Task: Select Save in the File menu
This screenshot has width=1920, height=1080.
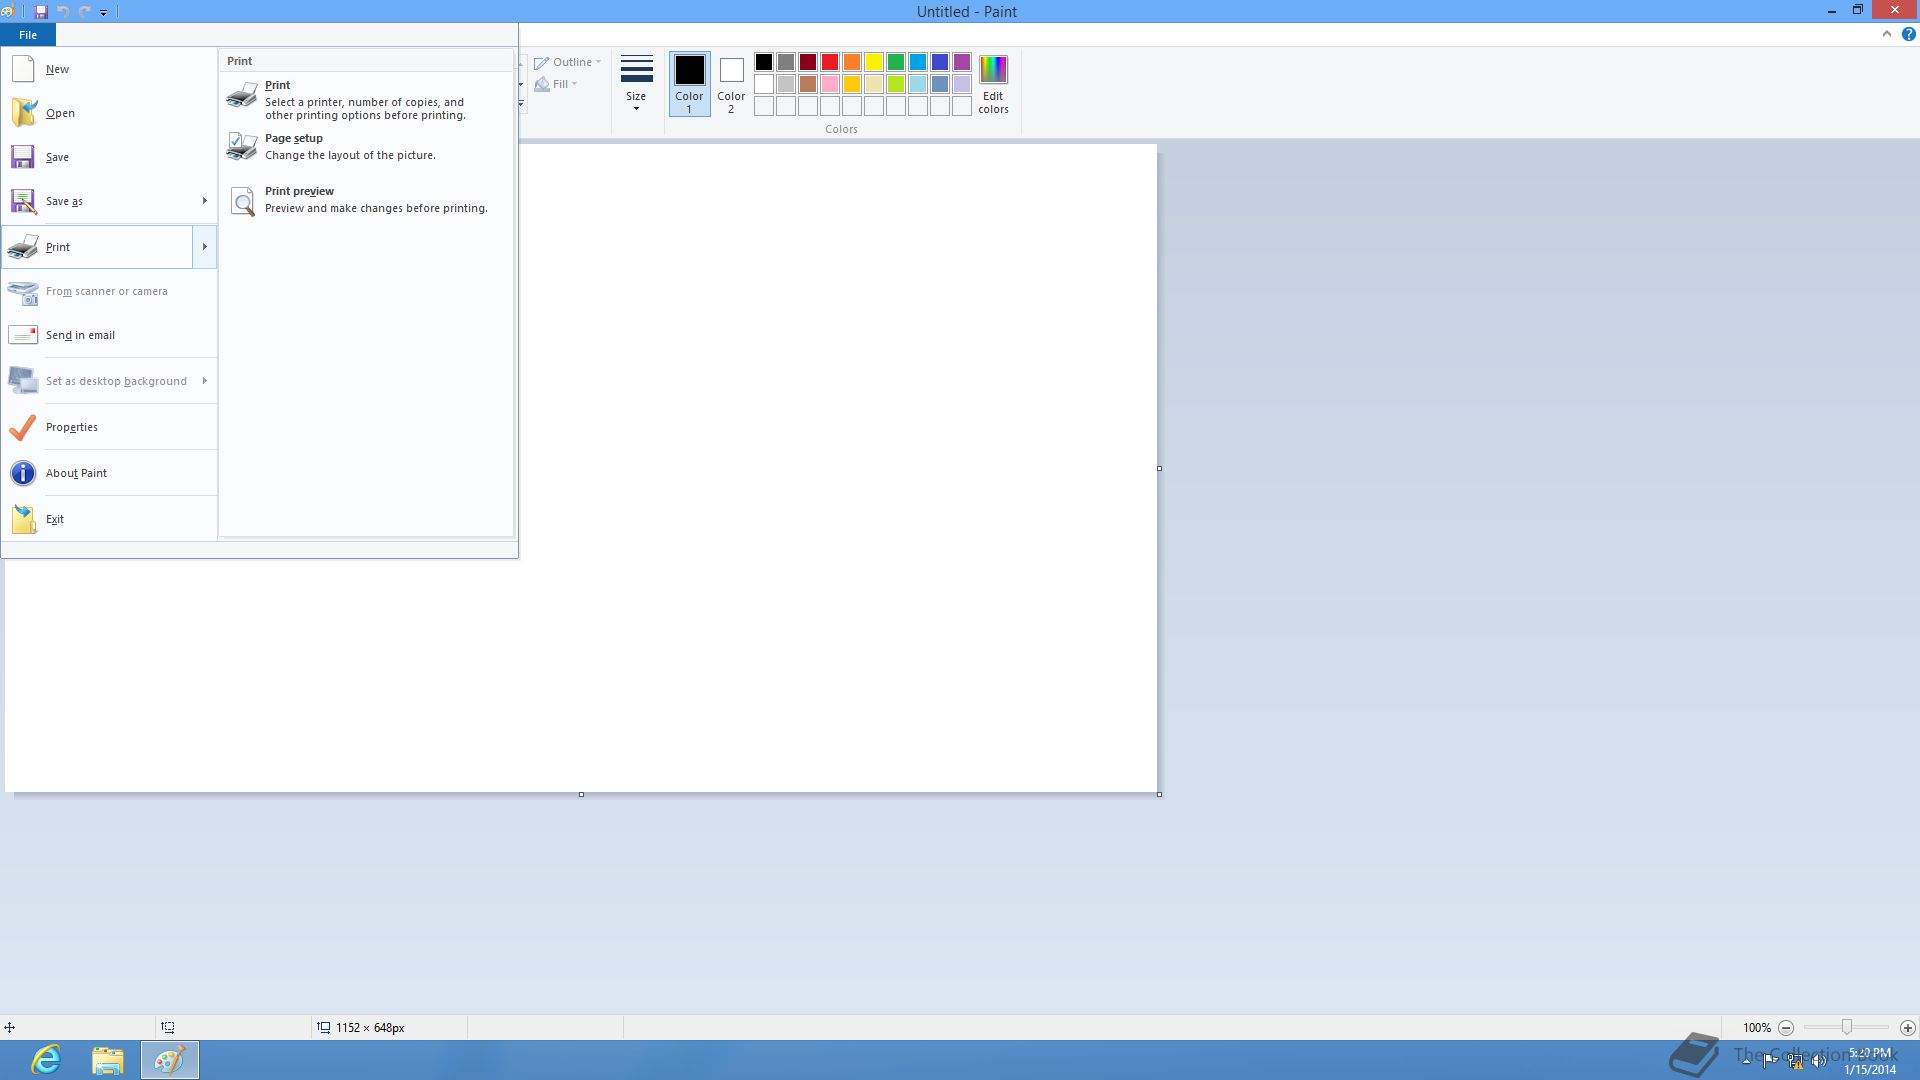Action: tap(109, 157)
